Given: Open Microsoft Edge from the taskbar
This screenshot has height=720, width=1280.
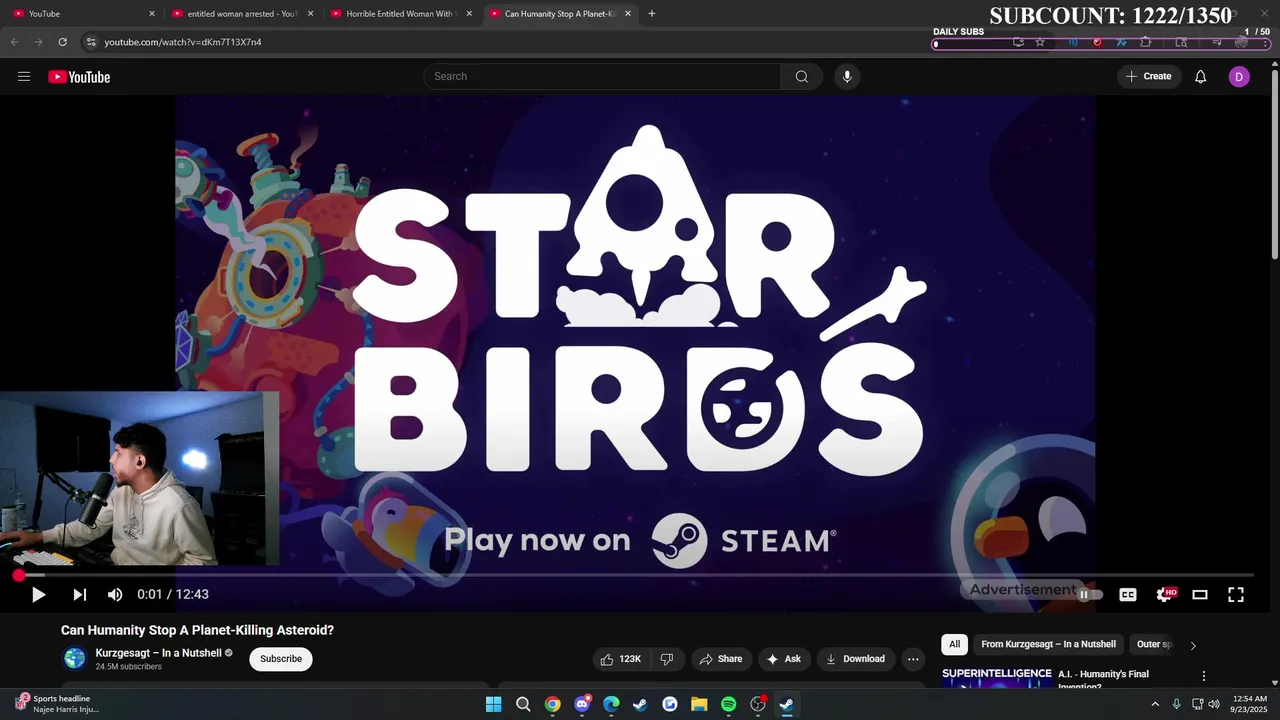Looking at the screenshot, I should pos(611,704).
